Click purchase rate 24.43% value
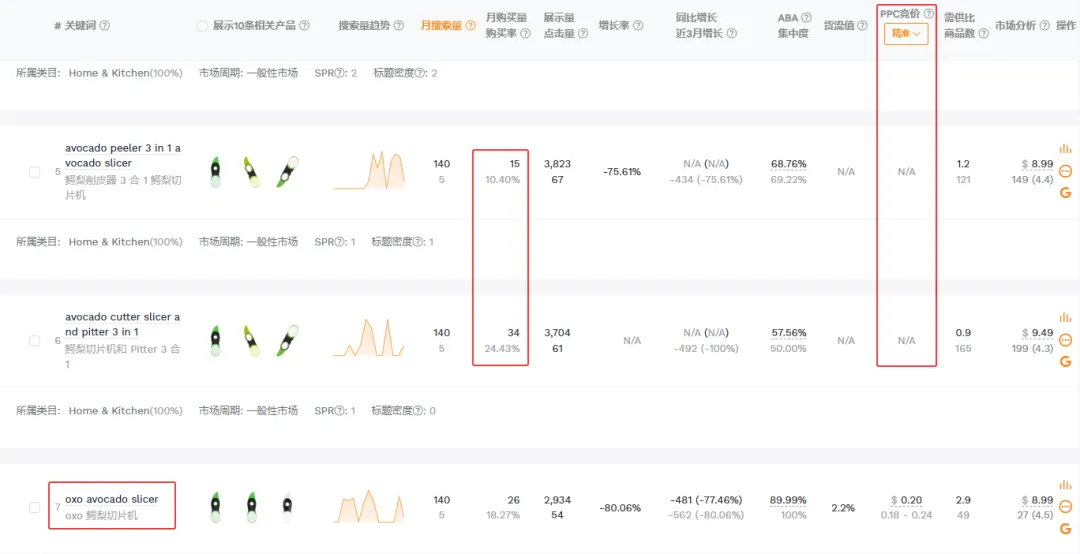Viewport: 1080px width, 554px height. 502,349
